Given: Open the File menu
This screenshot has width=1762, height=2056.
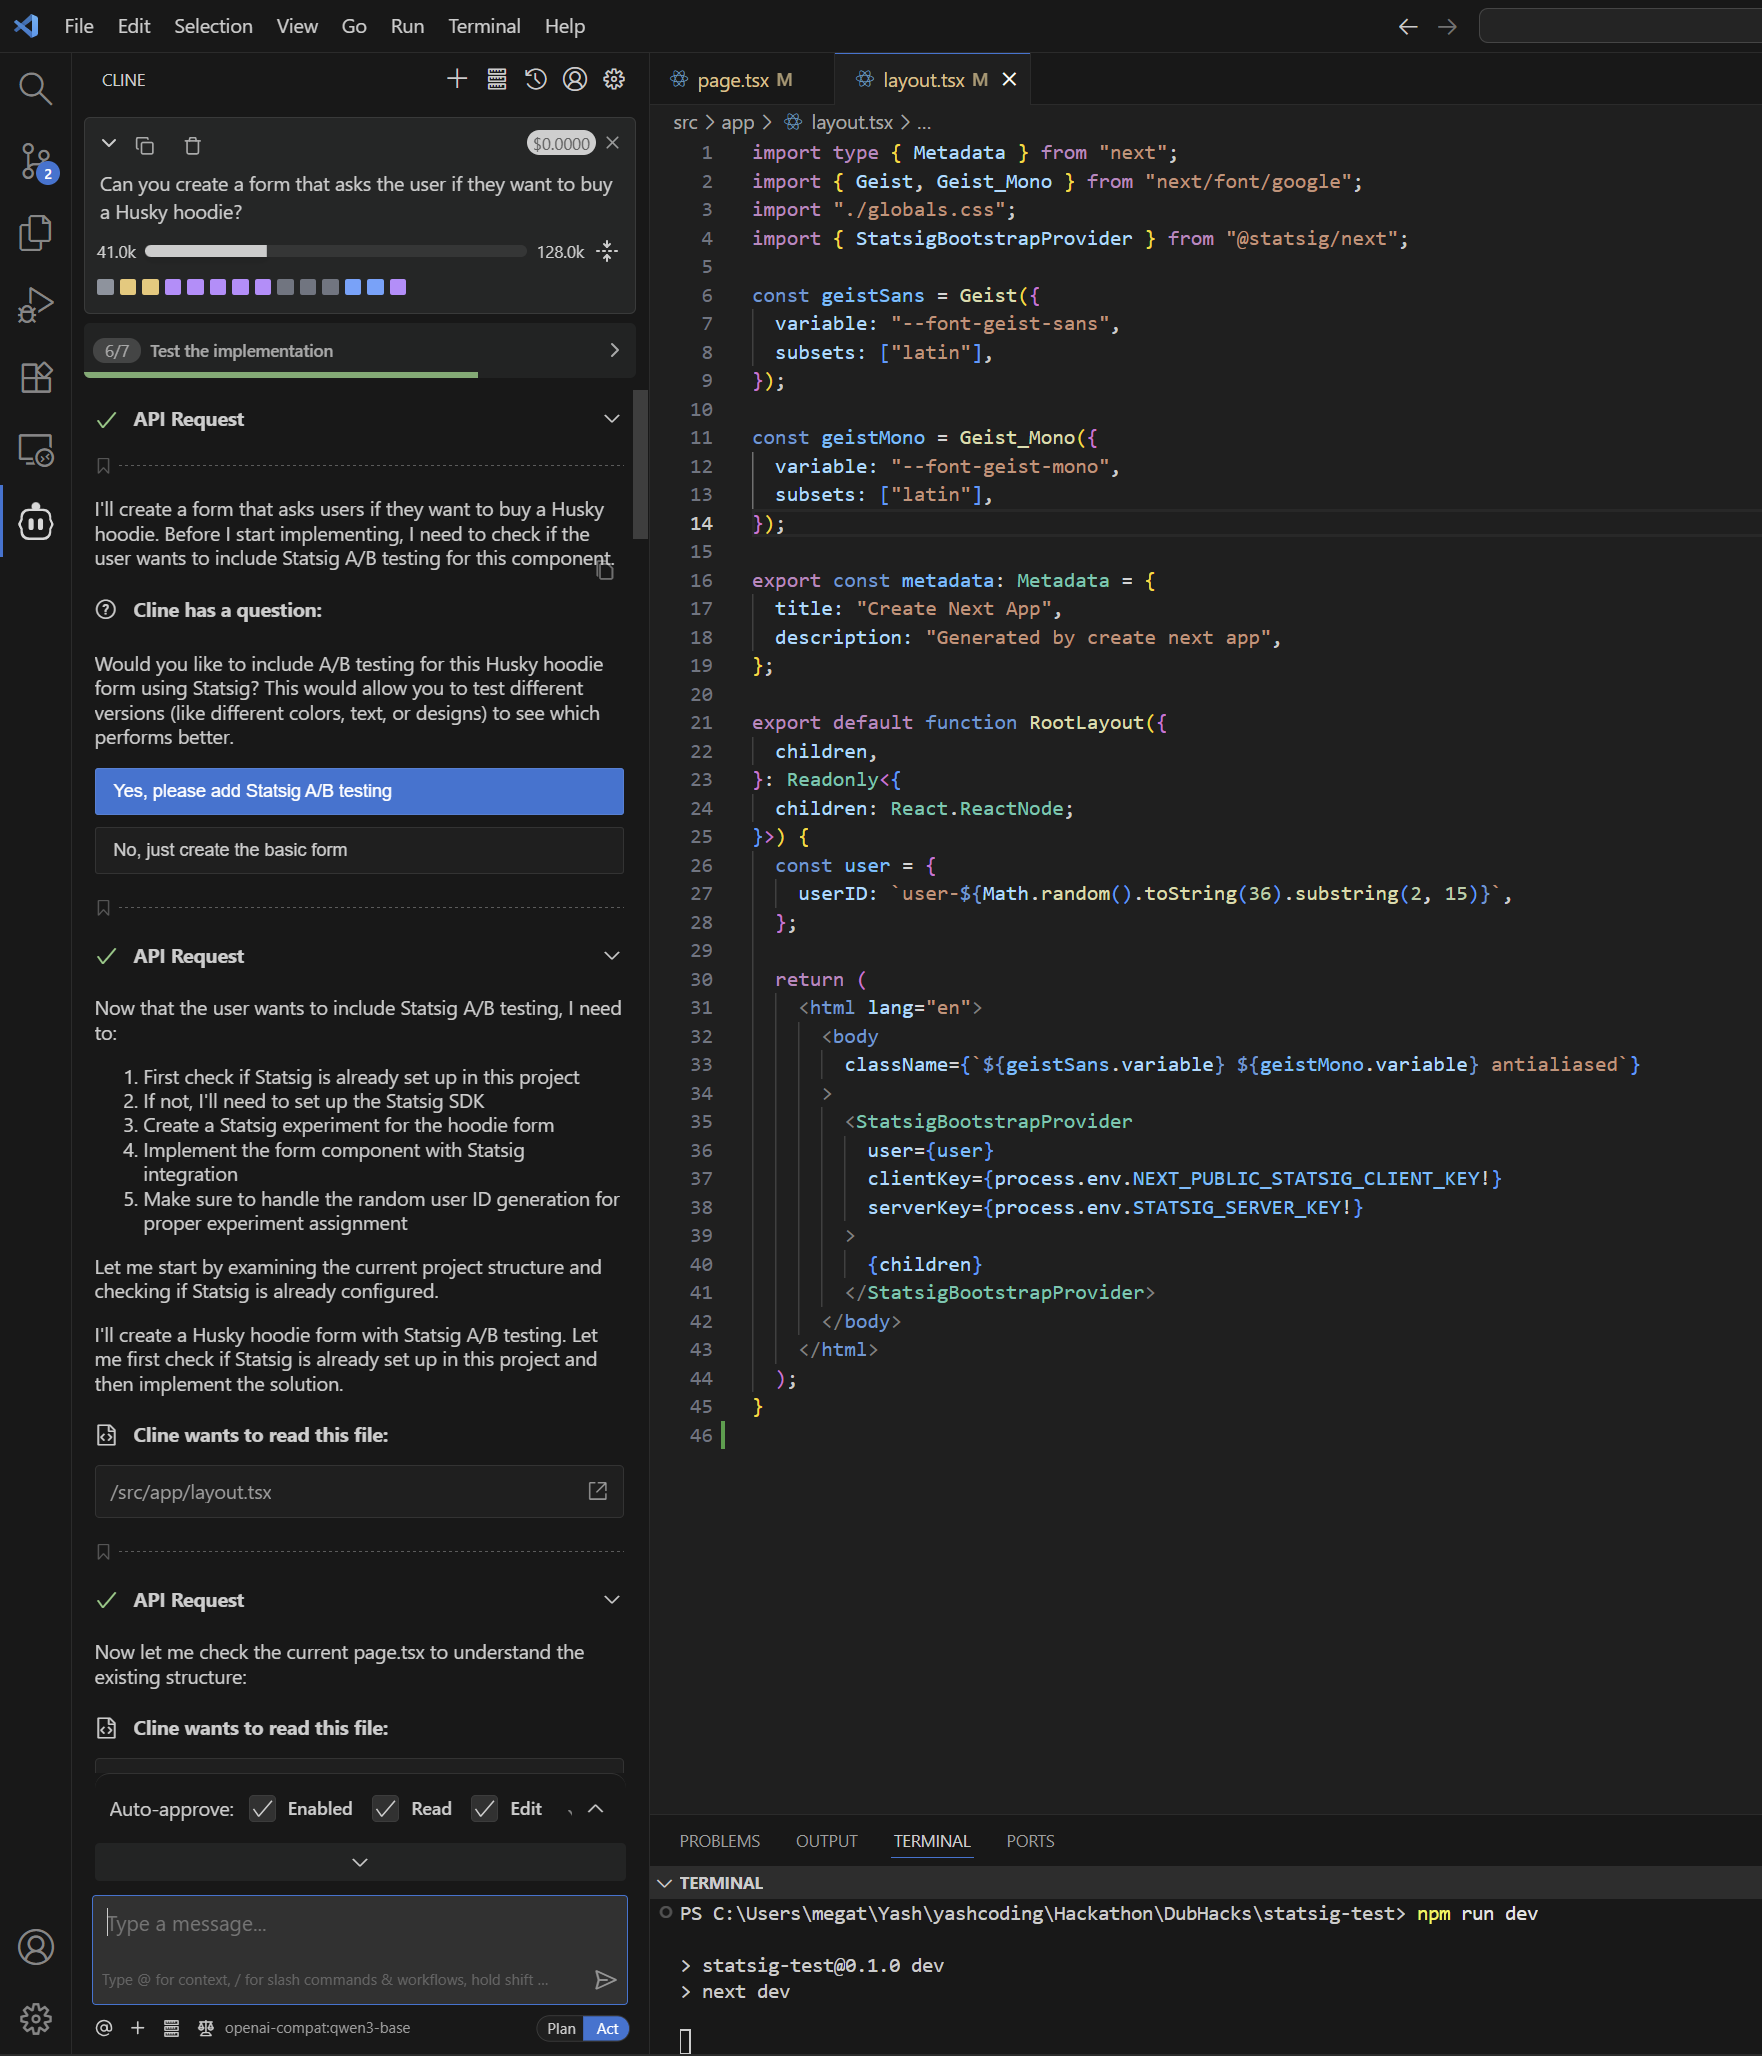Looking at the screenshot, I should point(79,26).
